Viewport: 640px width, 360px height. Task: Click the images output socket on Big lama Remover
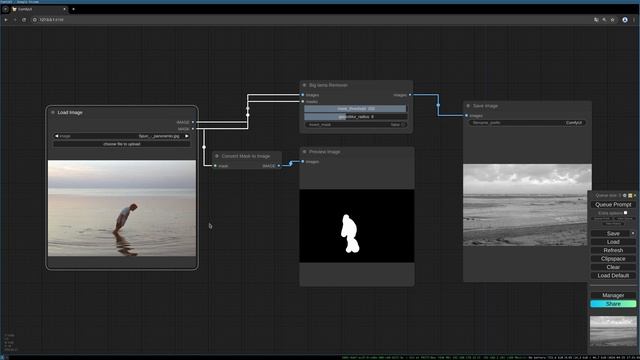410,95
